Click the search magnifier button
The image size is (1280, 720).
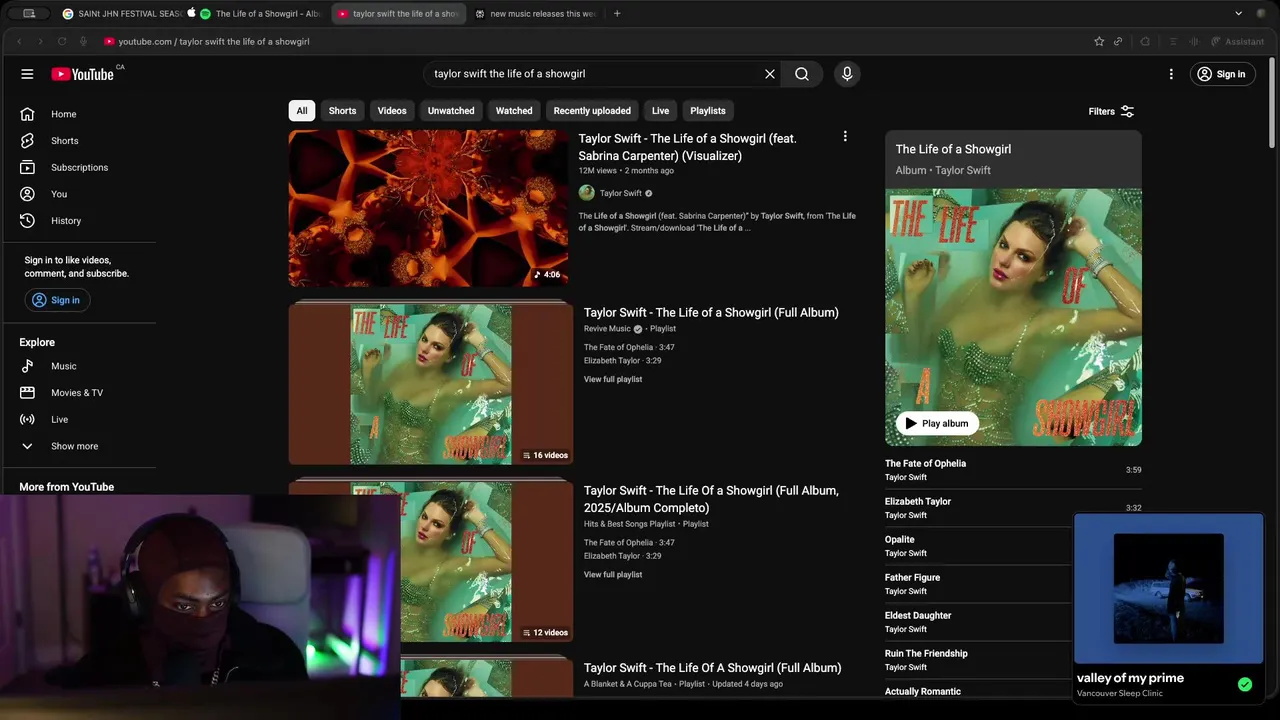[802, 74]
